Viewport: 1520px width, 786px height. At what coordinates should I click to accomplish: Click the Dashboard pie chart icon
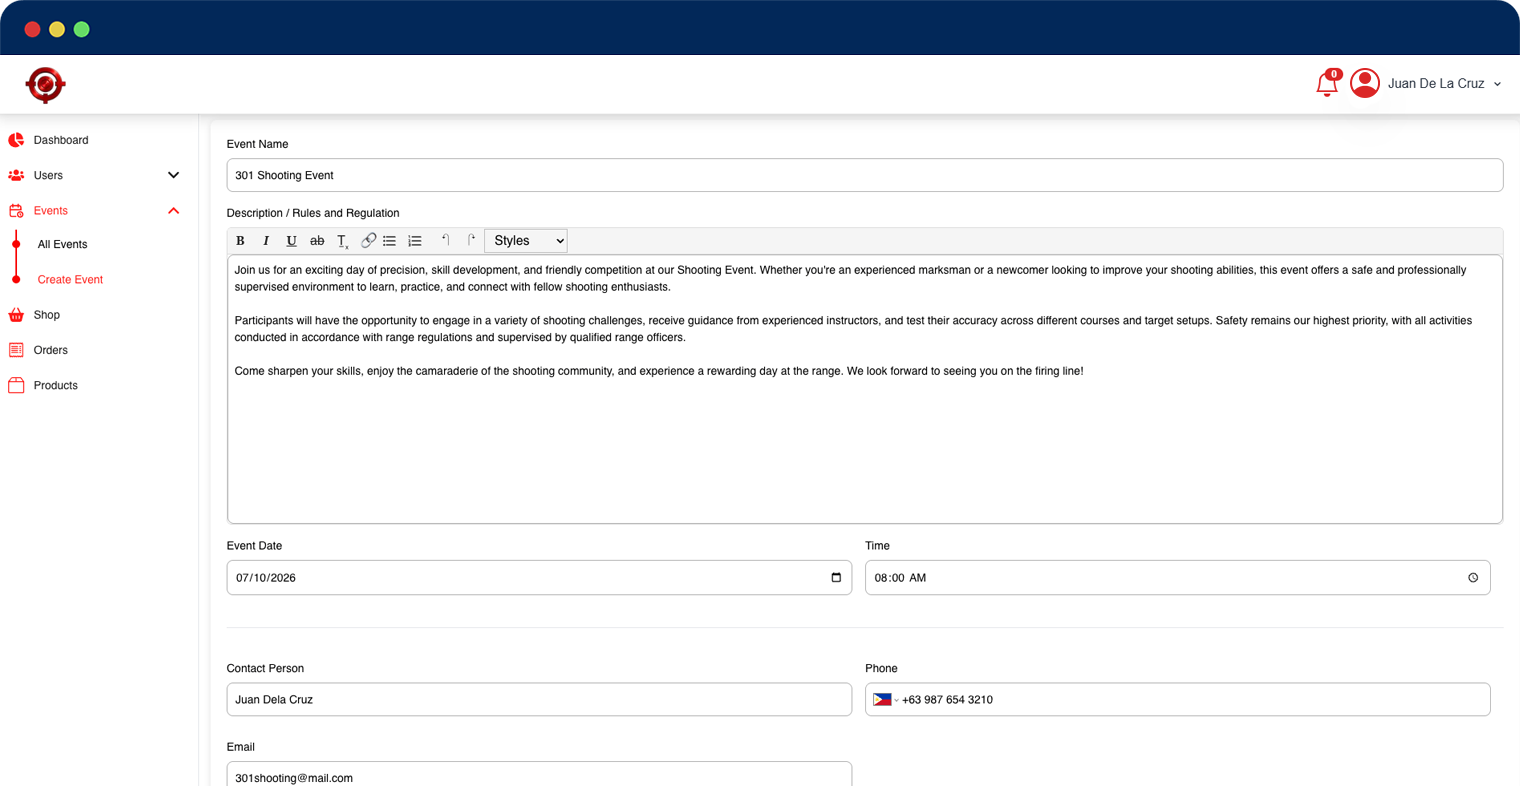pyautogui.click(x=16, y=140)
